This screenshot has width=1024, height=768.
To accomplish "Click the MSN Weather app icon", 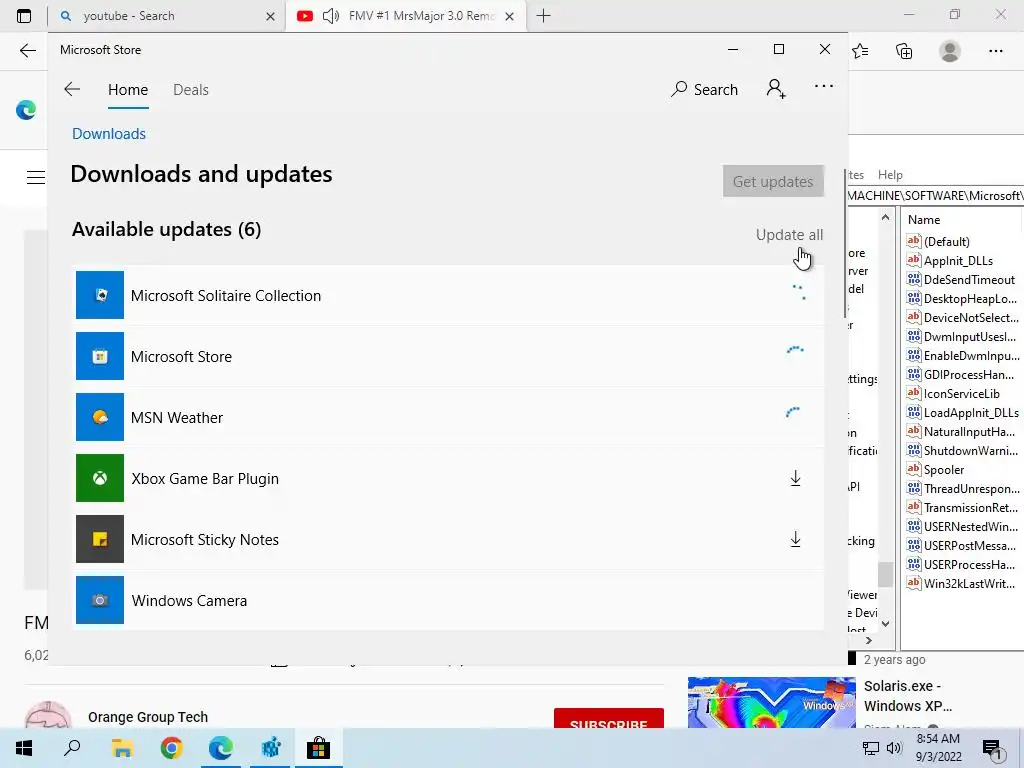I will point(100,417).
